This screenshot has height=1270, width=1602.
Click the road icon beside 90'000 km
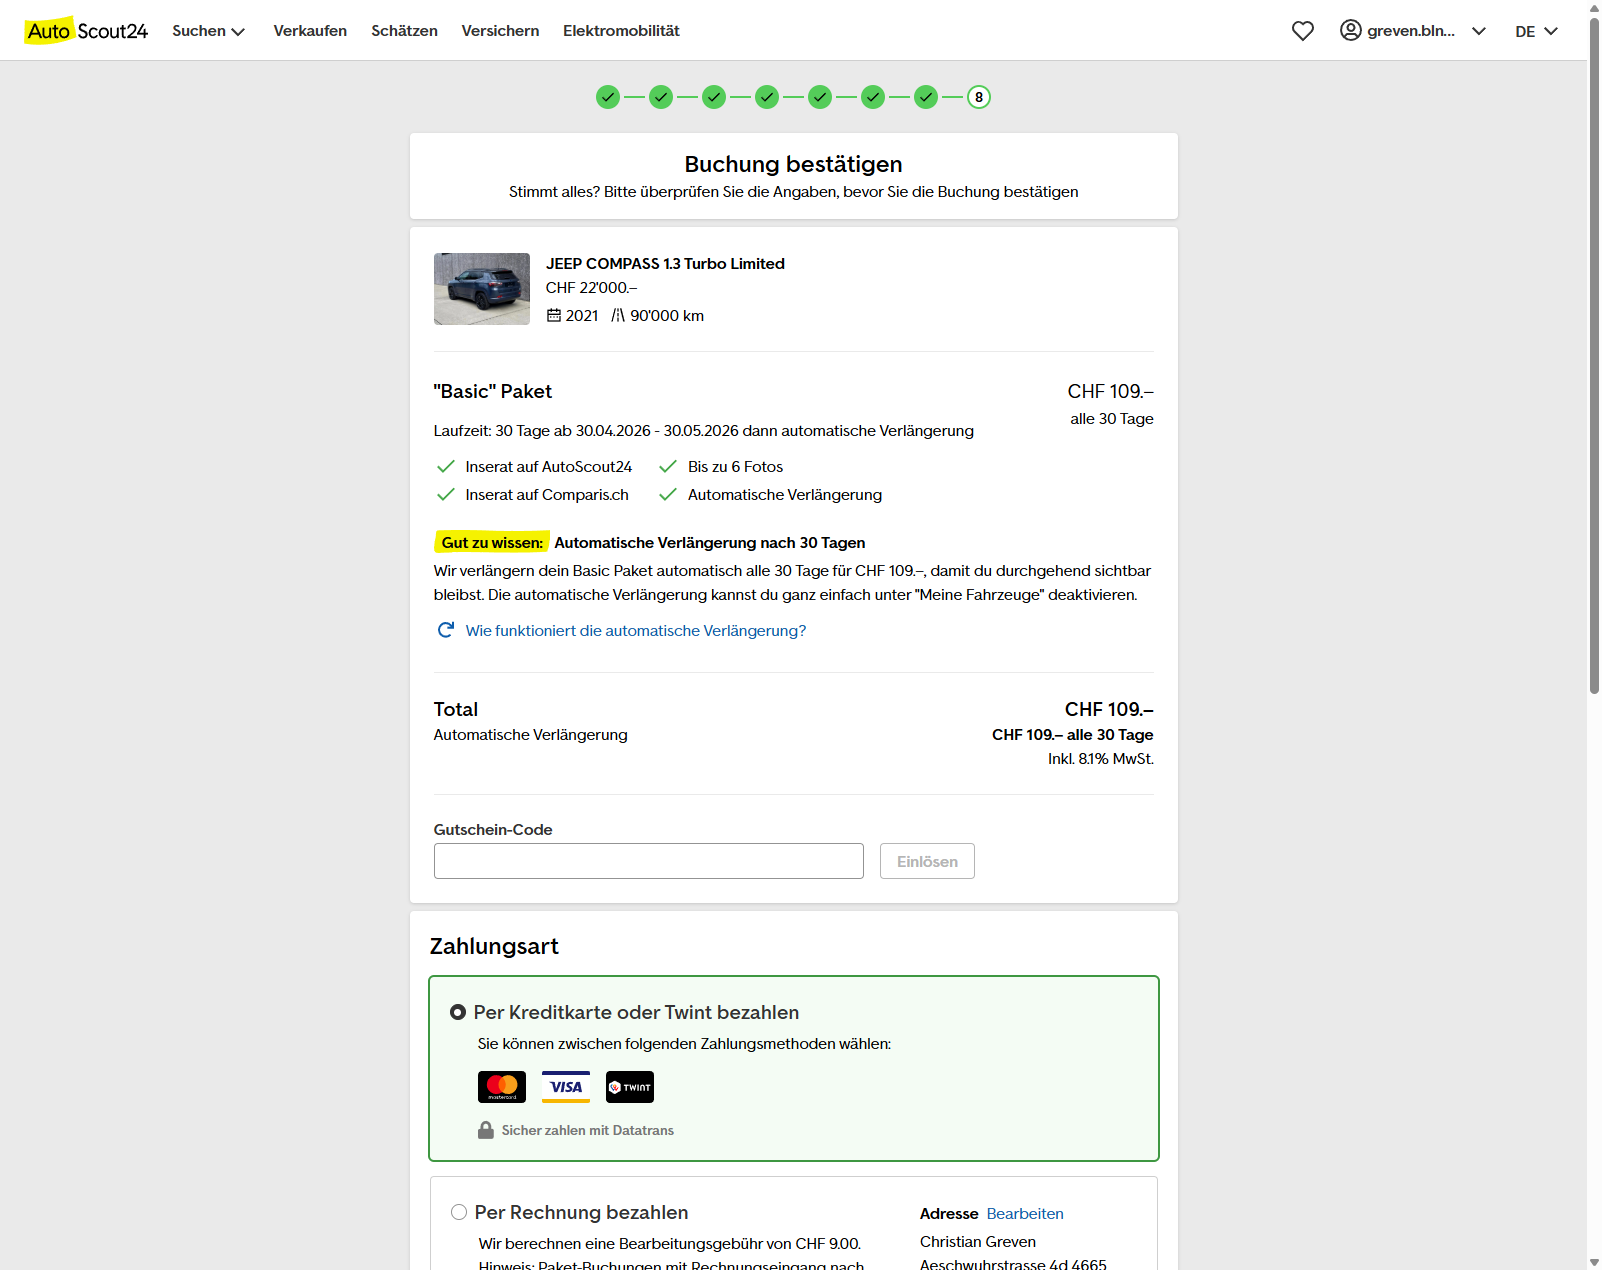(618, 315)
